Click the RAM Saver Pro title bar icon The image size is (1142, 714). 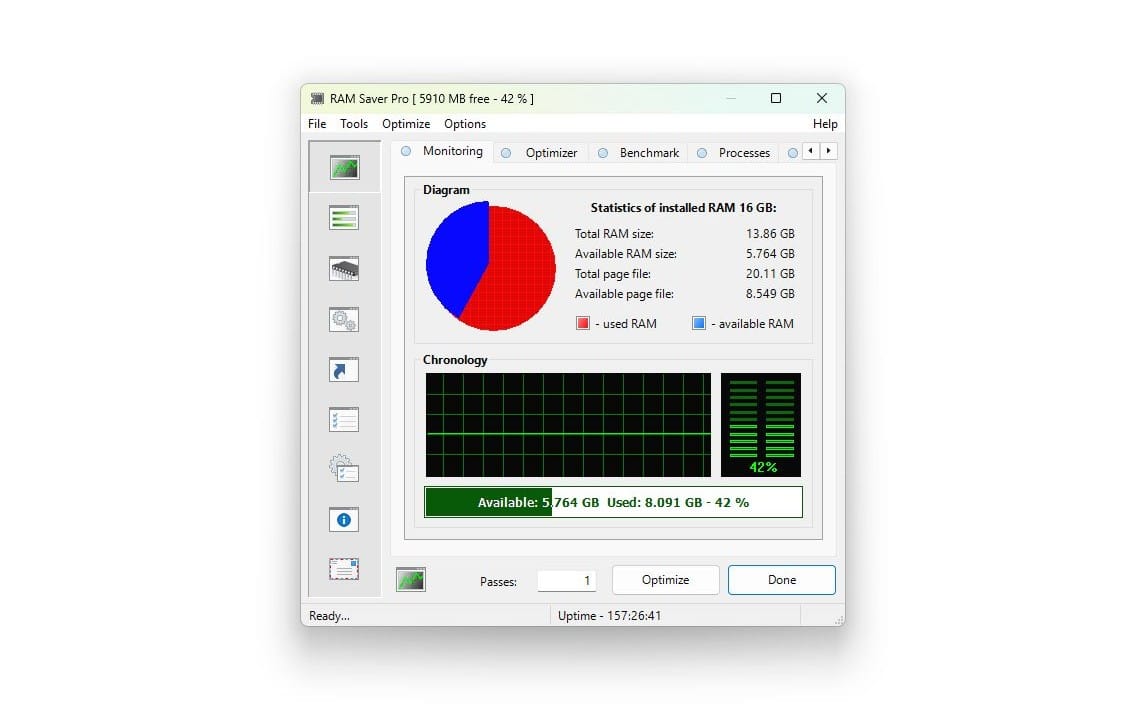point(318,98)
